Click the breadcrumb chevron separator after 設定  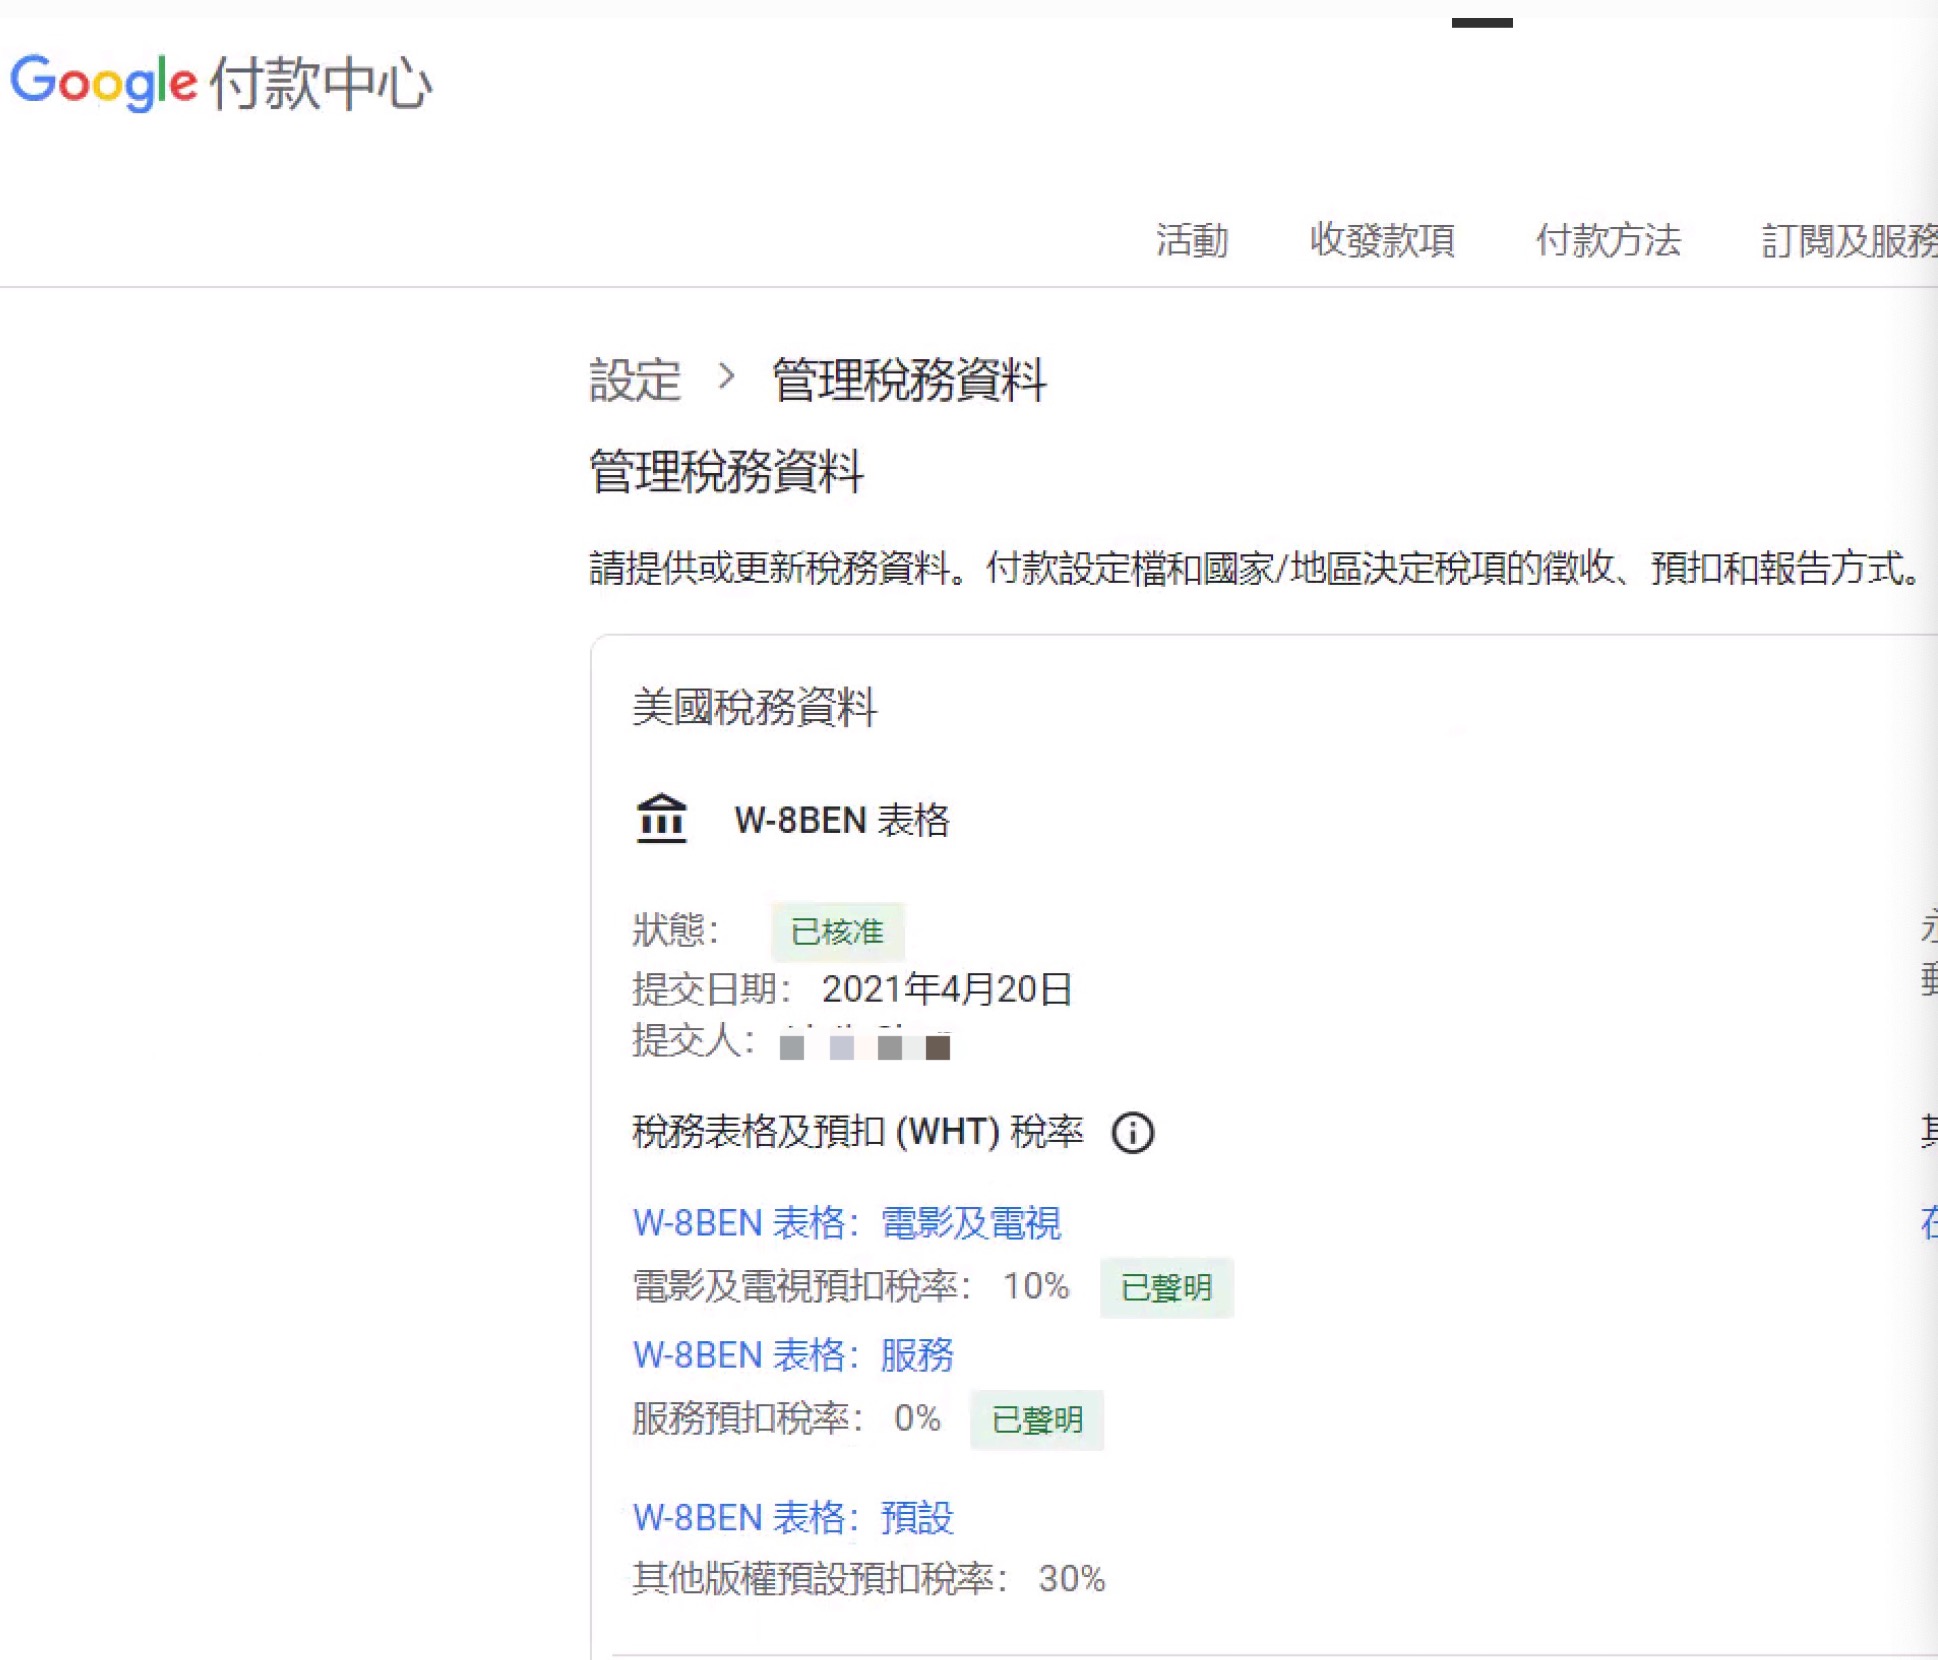tap(727, 377)
